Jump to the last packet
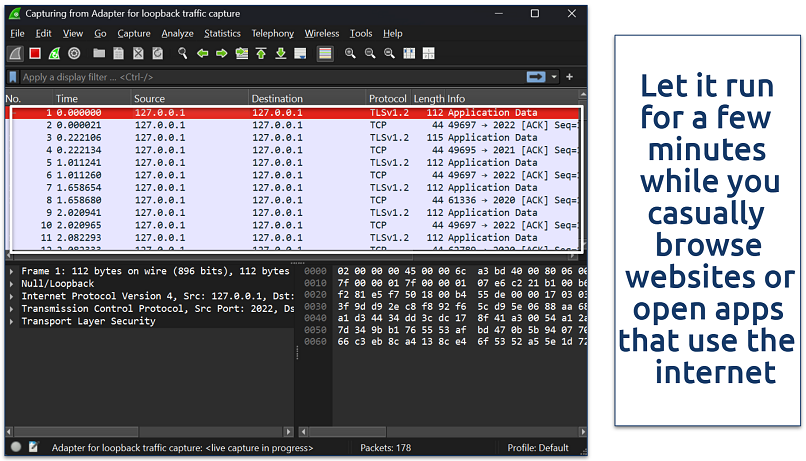The image size is (806, 461). [x=281, y=53]
